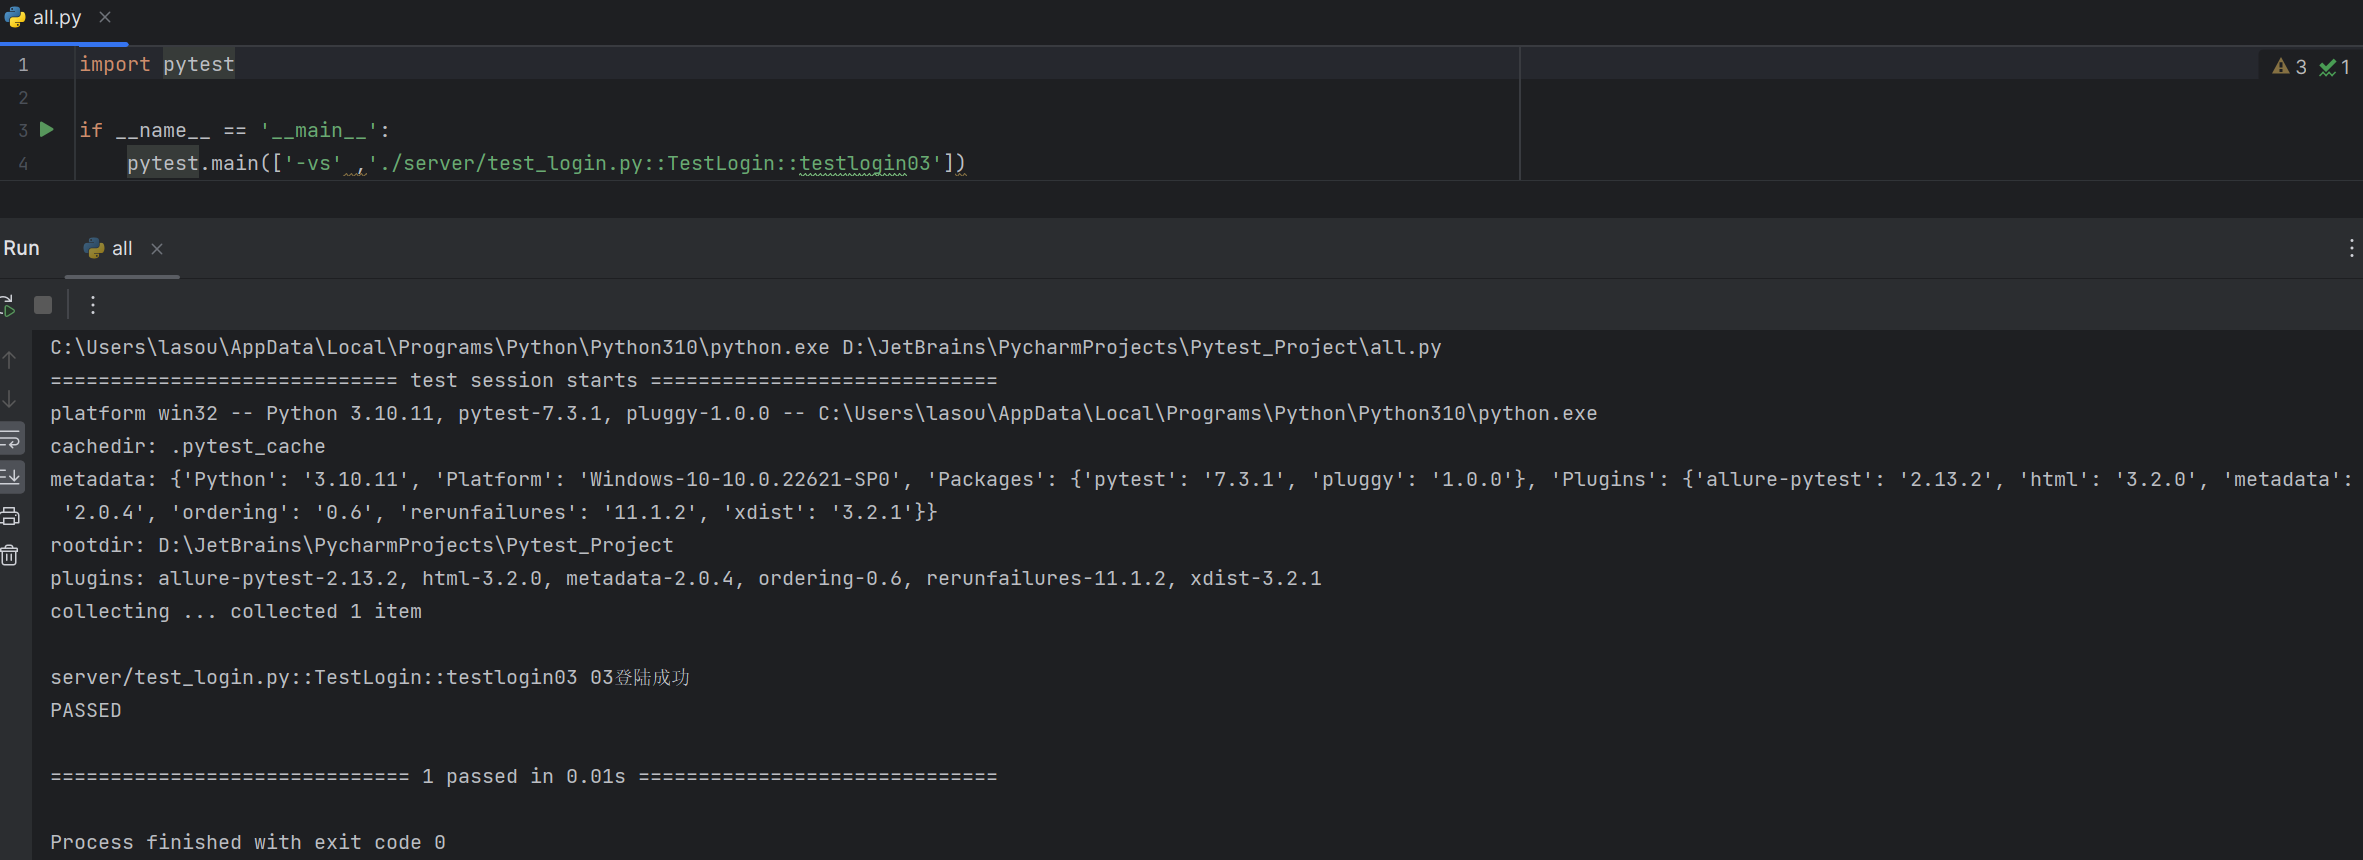2363x860 pixels.
Task: Click the Down the Stack Trace arrow
Action: pos(10,399)
